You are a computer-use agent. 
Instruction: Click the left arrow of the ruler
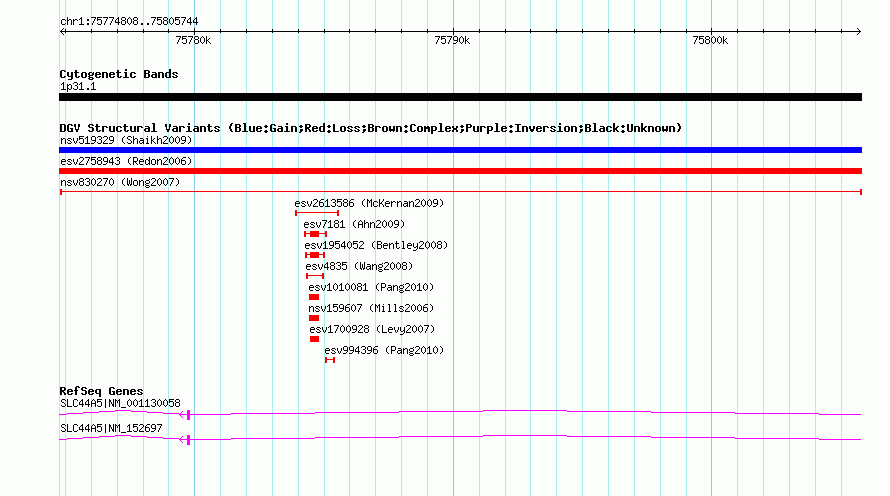click(x=62, y=31)
